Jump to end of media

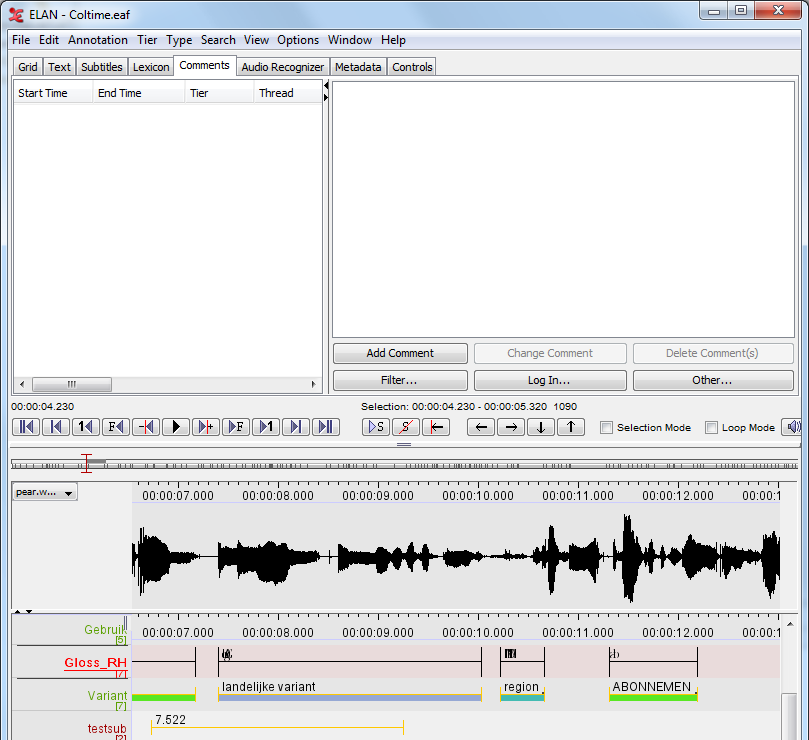[x=326, y=427]
